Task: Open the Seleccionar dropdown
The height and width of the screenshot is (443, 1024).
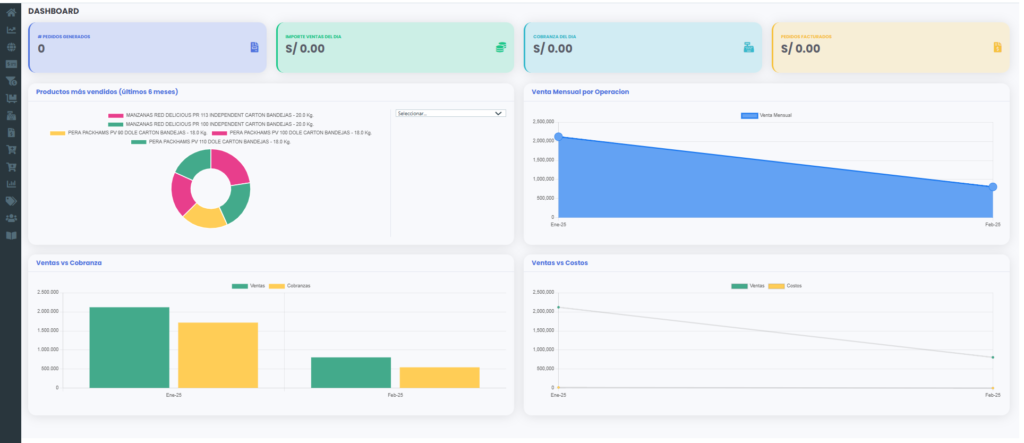Action: pos(450,114)
